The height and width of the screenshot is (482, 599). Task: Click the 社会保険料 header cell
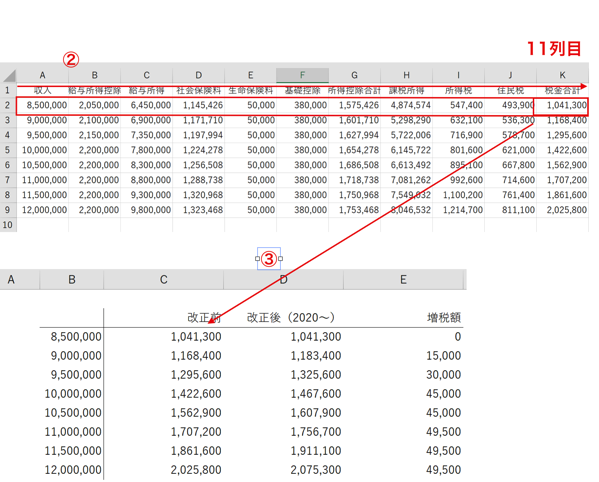click(198, 91)
